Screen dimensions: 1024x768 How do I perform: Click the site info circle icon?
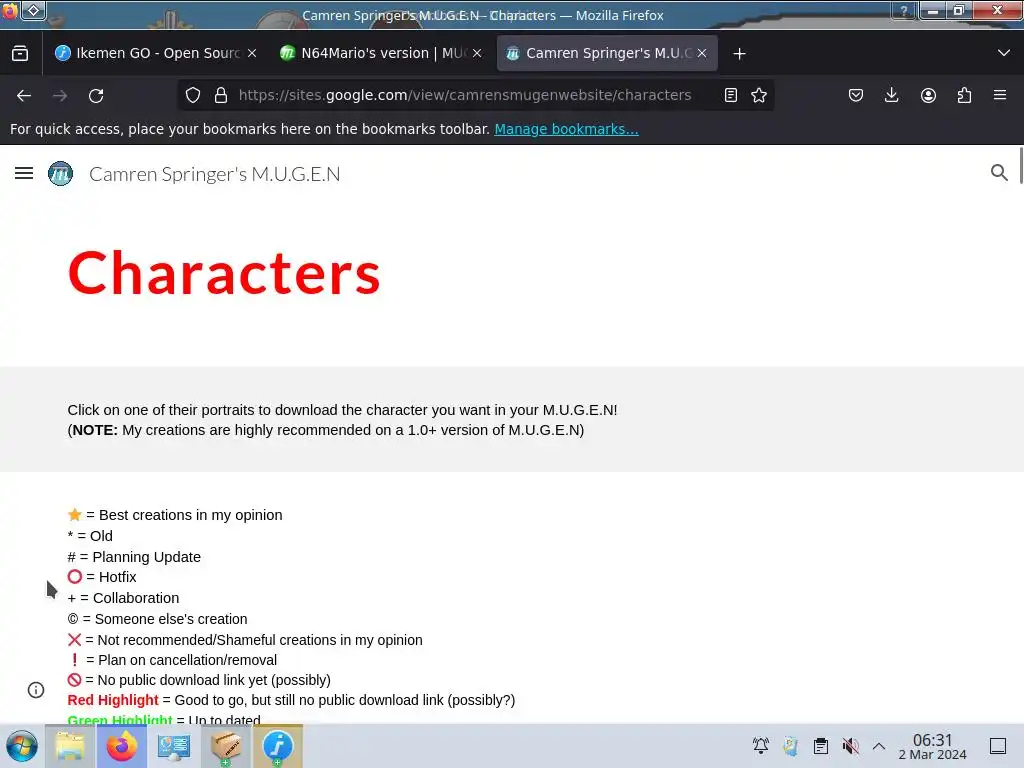pos(36,690)
